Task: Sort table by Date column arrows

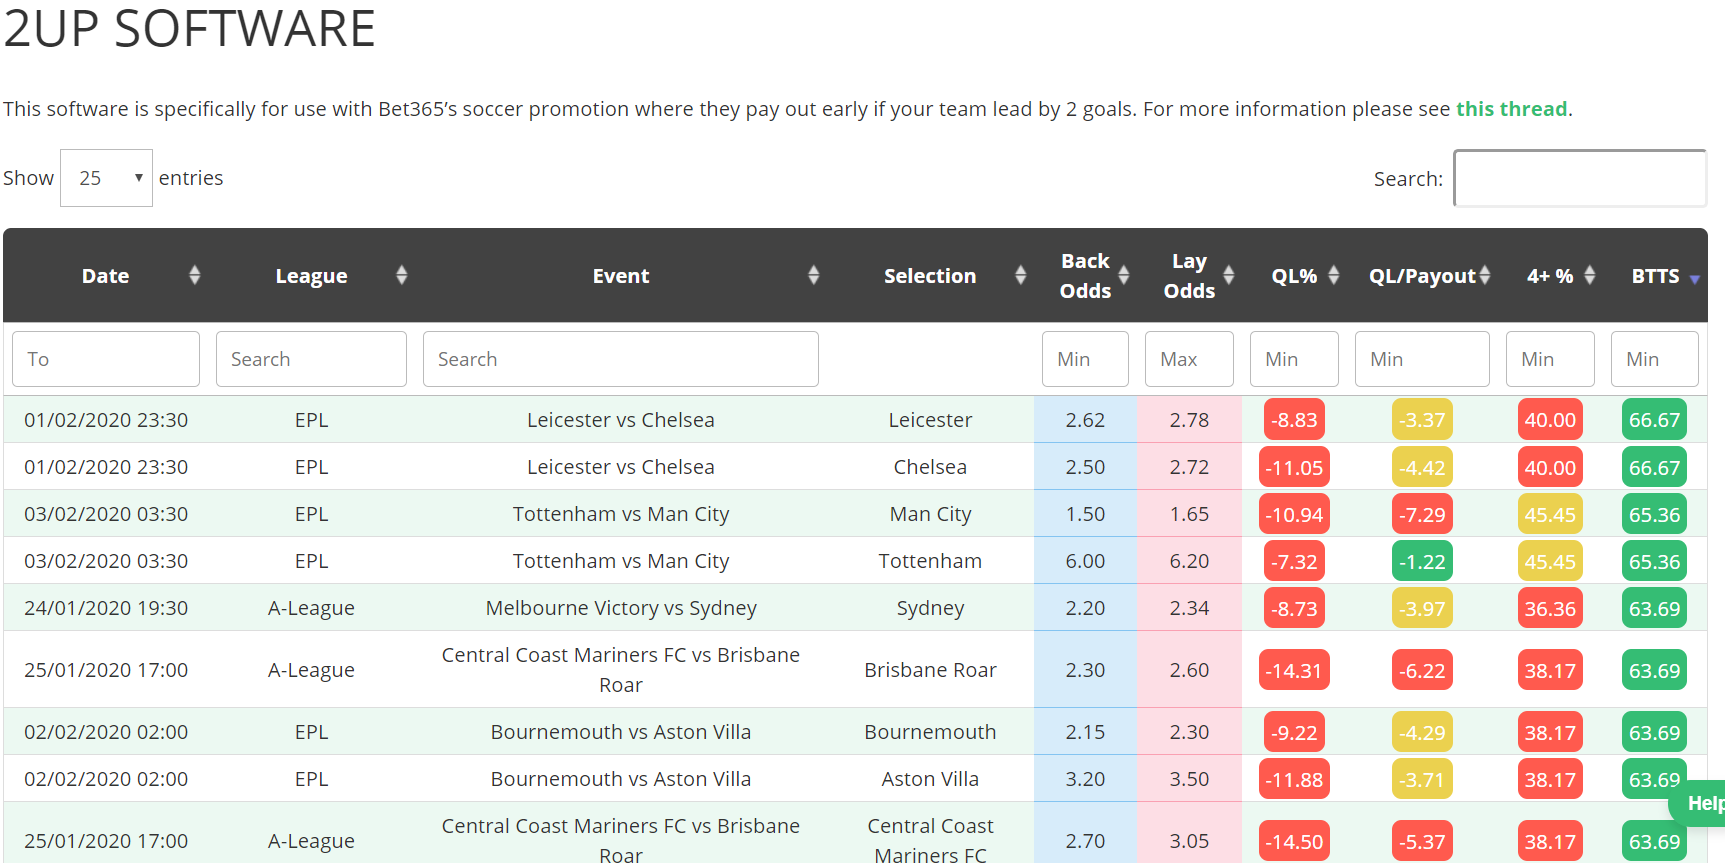Action: tap(194, 275)
